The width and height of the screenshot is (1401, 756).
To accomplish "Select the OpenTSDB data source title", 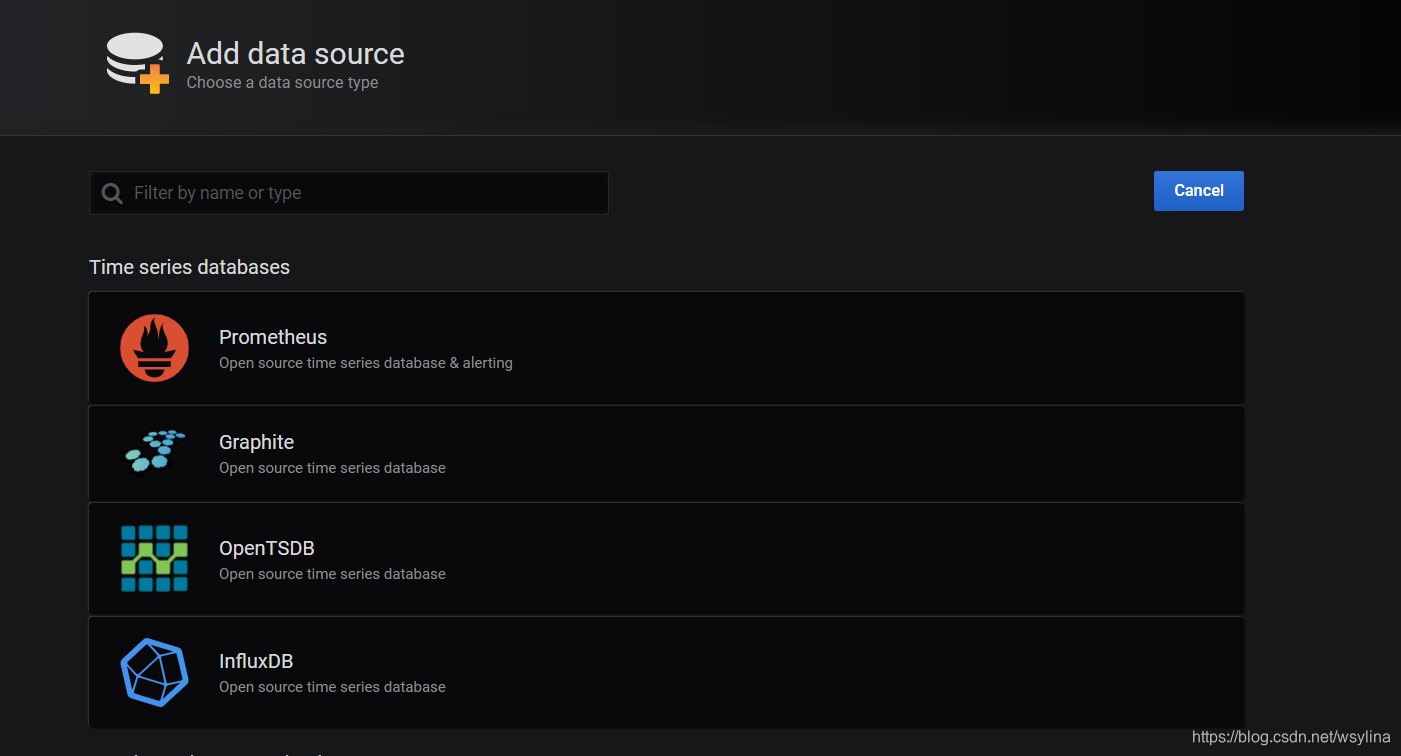I will pyautogui.click(x=267, y=548).
